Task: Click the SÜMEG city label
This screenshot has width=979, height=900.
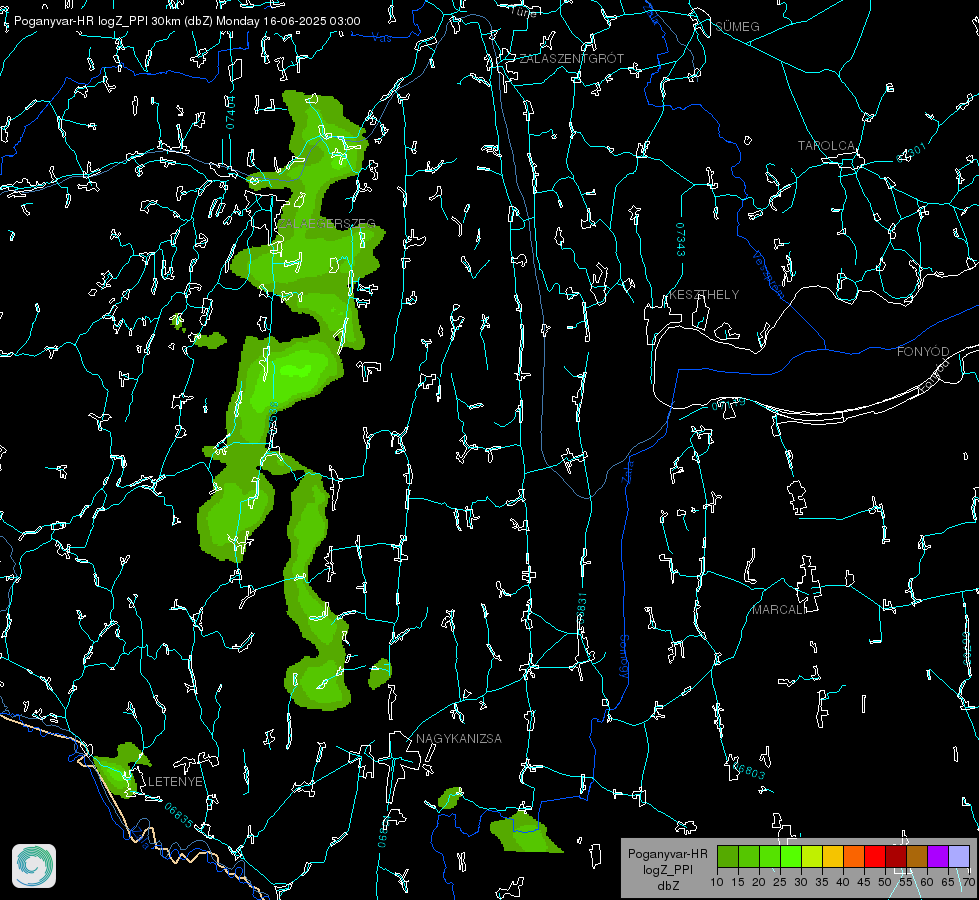Action: point(737,26)
